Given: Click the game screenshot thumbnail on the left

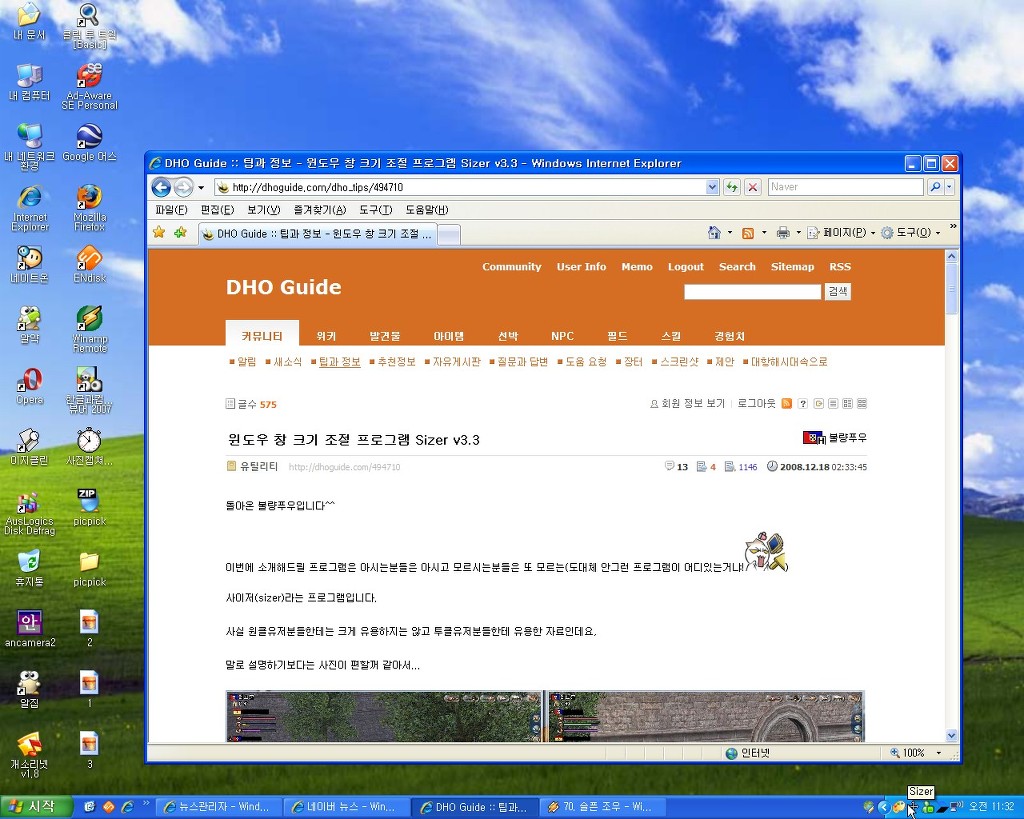Looking at the screenshot, I should coord(384,716).
